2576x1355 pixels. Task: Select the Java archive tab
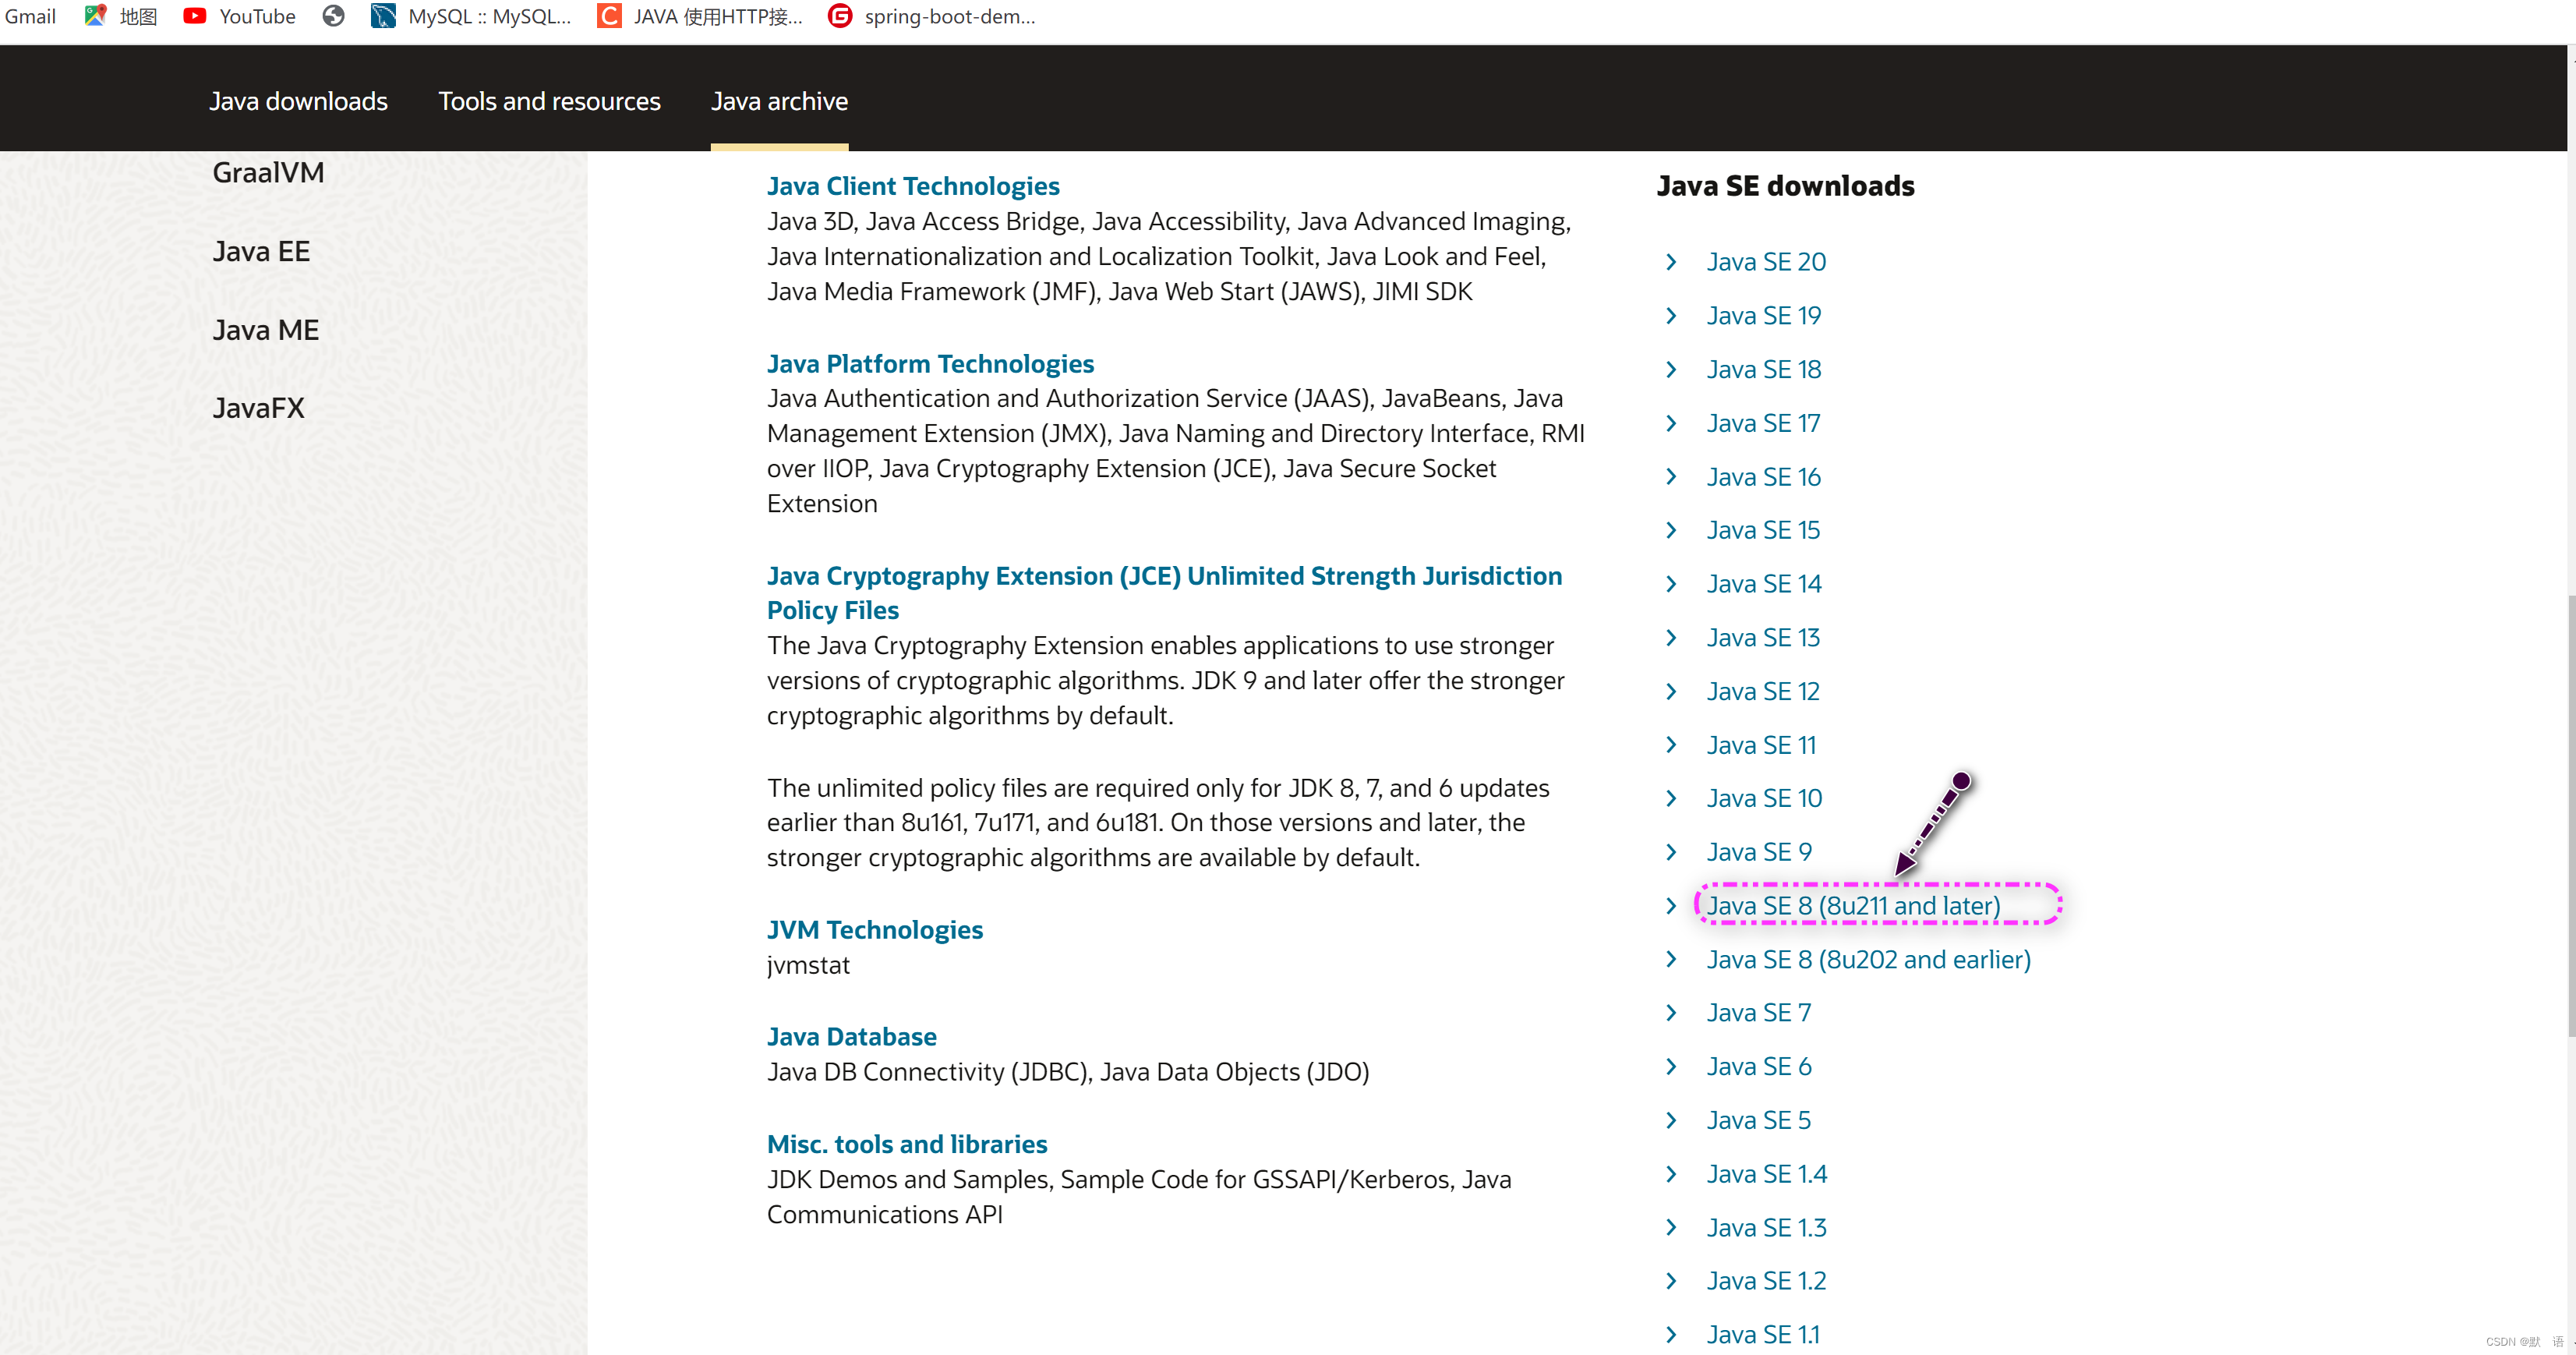tap(779, 101)
